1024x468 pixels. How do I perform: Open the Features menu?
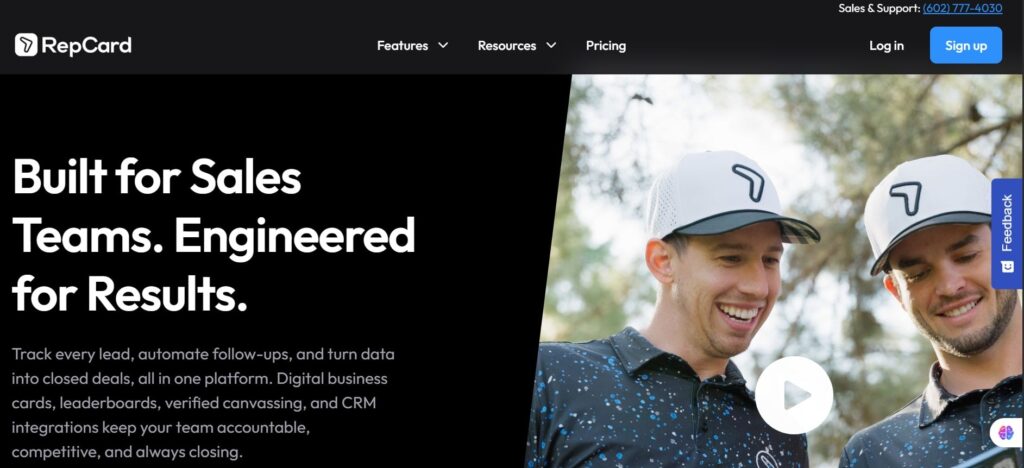(x=402, y=46)
